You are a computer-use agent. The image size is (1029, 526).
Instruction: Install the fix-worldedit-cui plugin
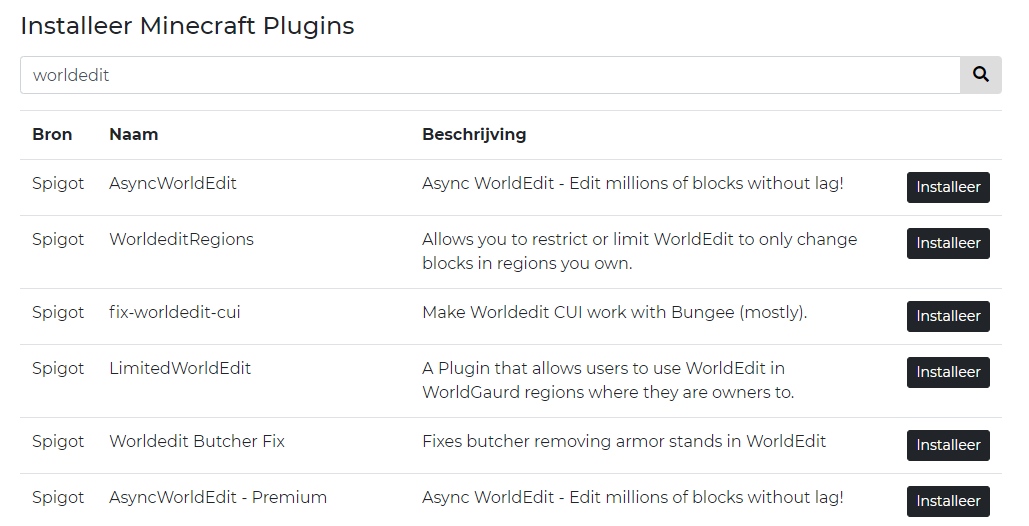click(947, 316)
